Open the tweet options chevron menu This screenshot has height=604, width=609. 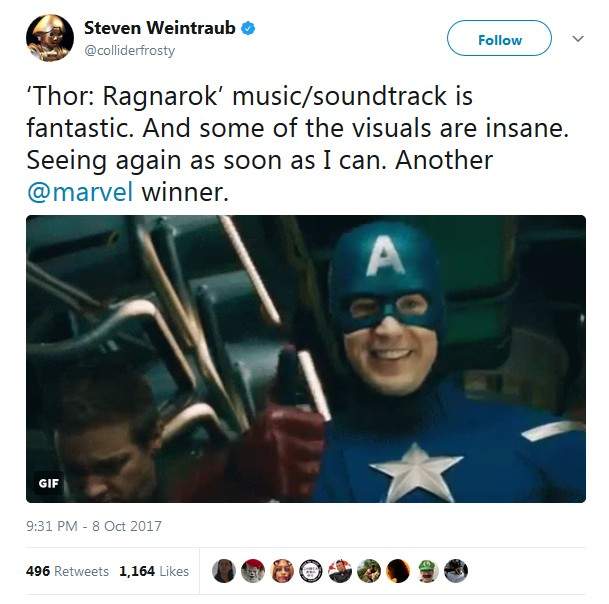[577, 39]
